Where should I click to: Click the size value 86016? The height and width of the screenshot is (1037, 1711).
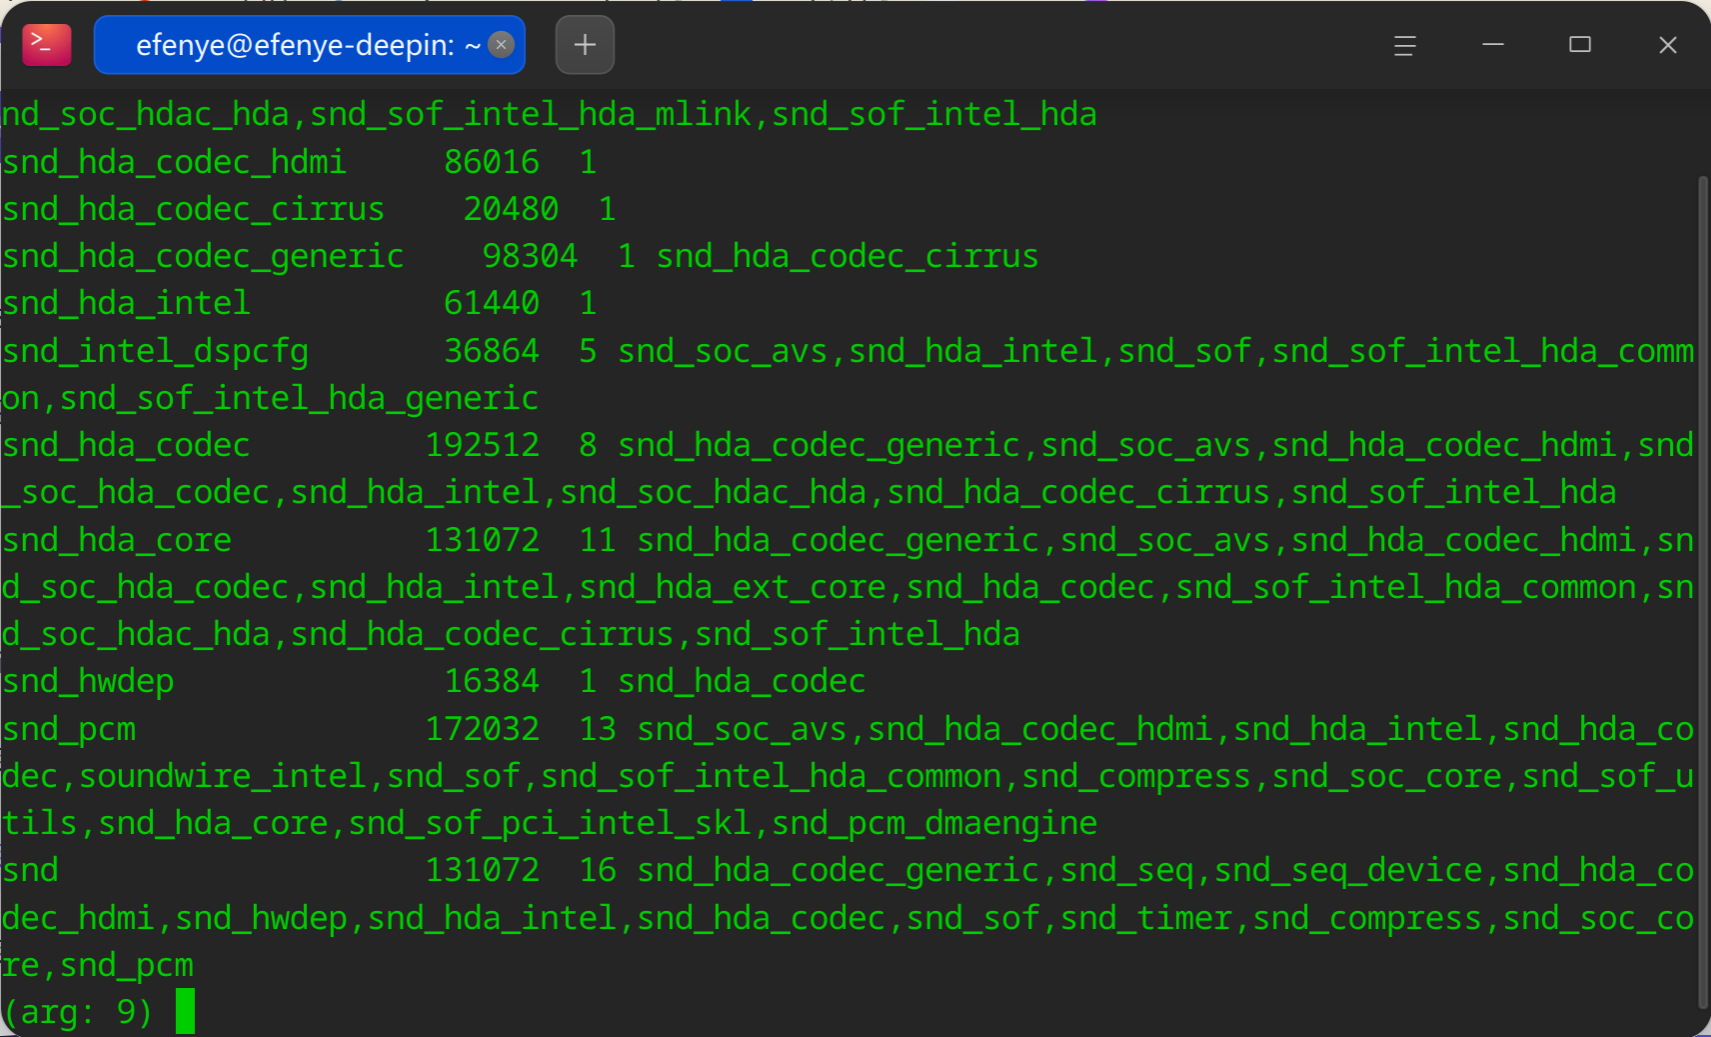tap(492, 162)
